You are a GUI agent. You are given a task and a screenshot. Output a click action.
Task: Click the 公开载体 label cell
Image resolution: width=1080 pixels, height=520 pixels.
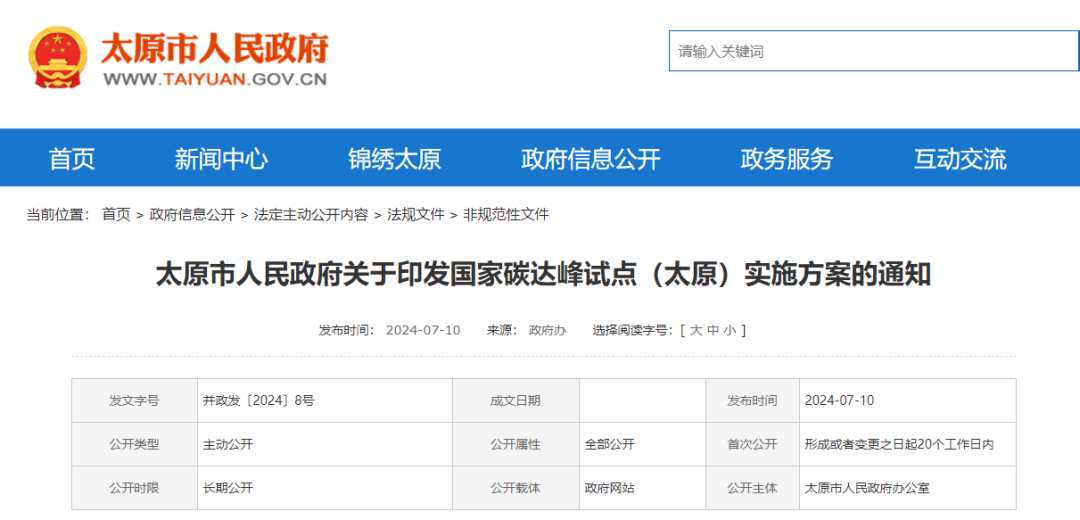(x=516, y=488)
